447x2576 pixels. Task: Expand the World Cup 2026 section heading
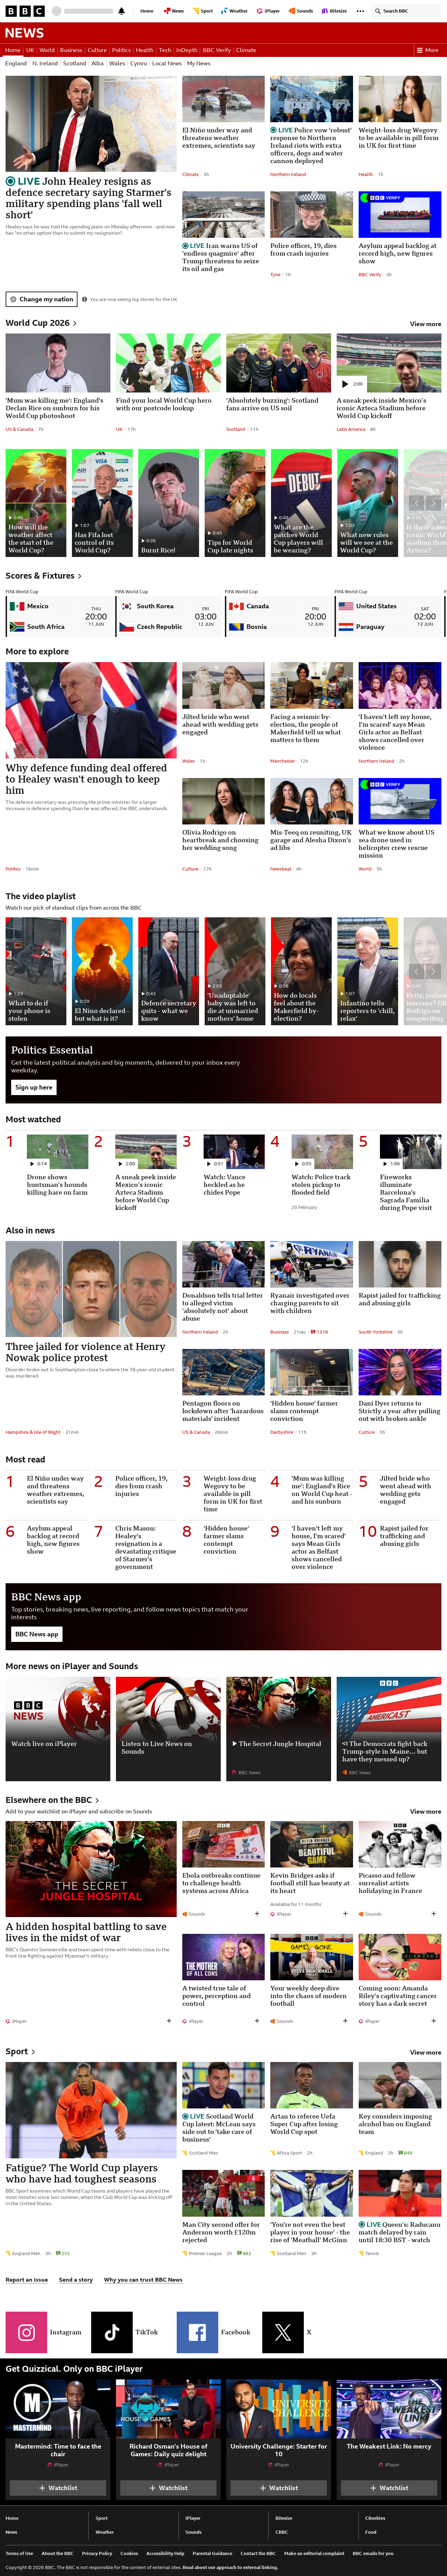pos(41,323)
